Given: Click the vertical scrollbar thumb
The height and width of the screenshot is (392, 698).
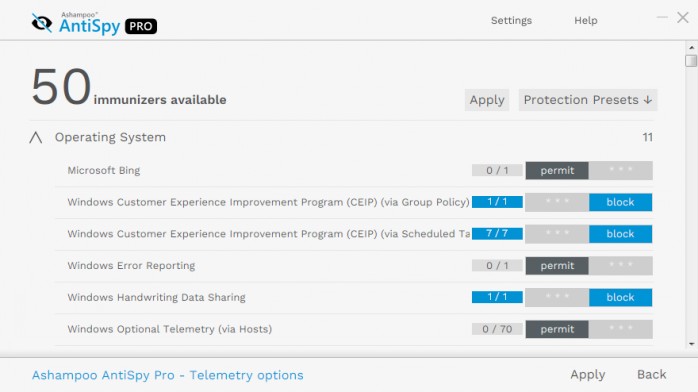Looking at the screenshot, I should pyautogui.click(x=691, y=61).
